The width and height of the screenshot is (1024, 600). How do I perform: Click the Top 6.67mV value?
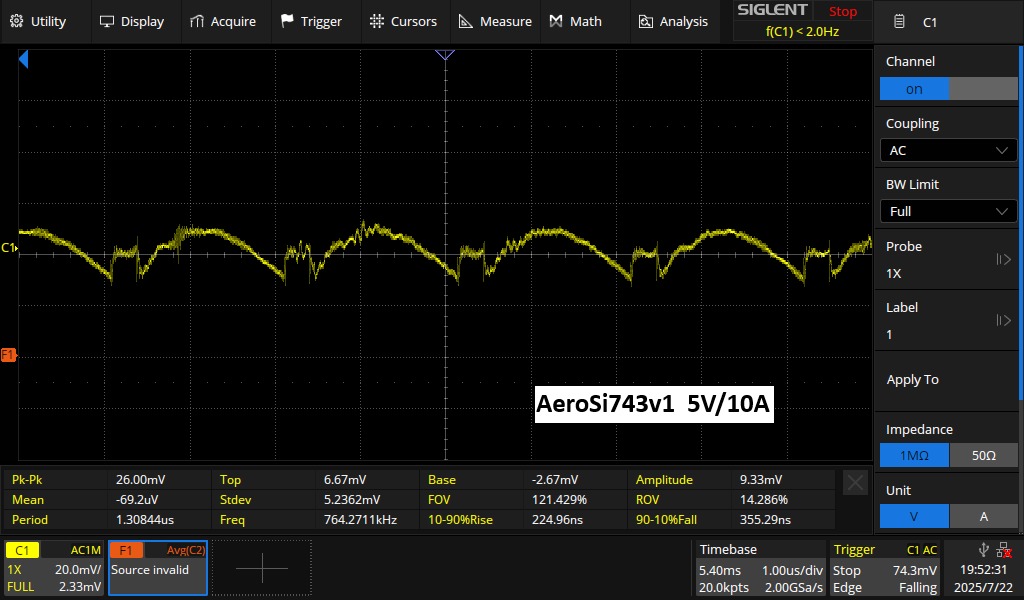pos(345,479)
